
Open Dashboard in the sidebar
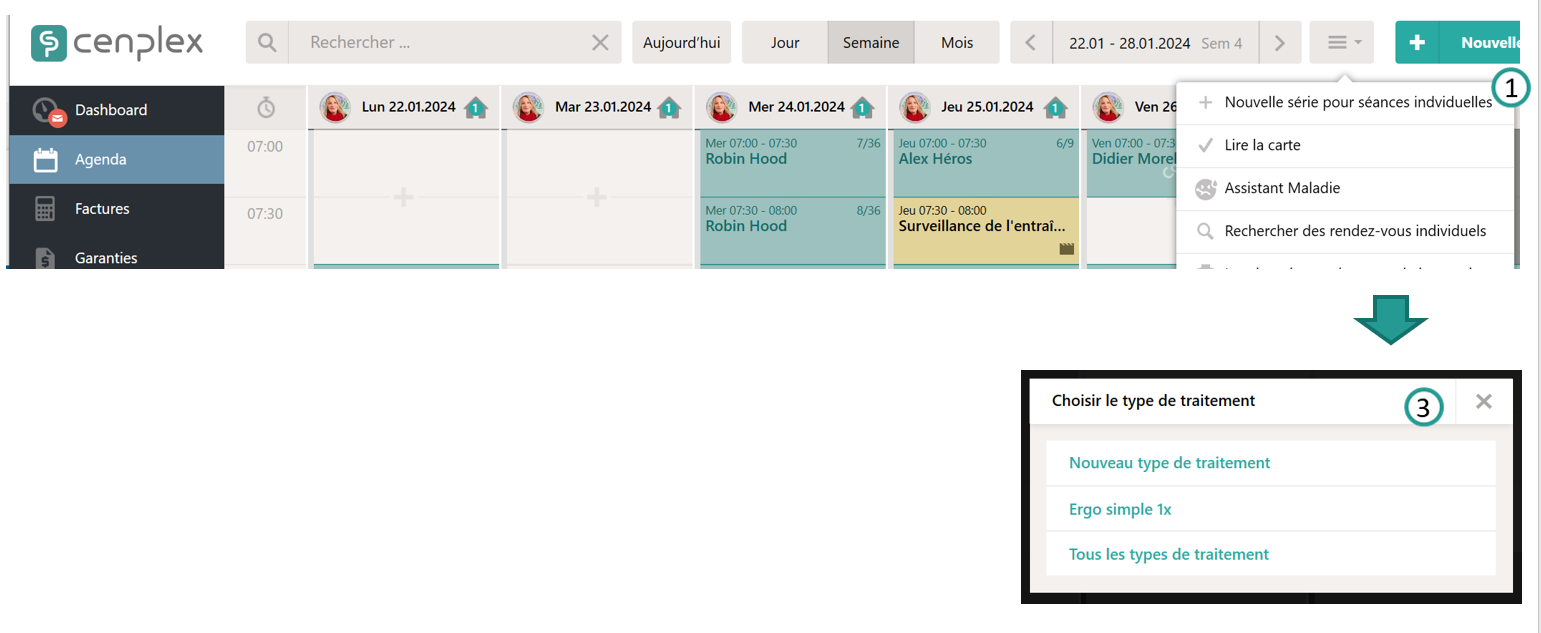coord(110,110)
